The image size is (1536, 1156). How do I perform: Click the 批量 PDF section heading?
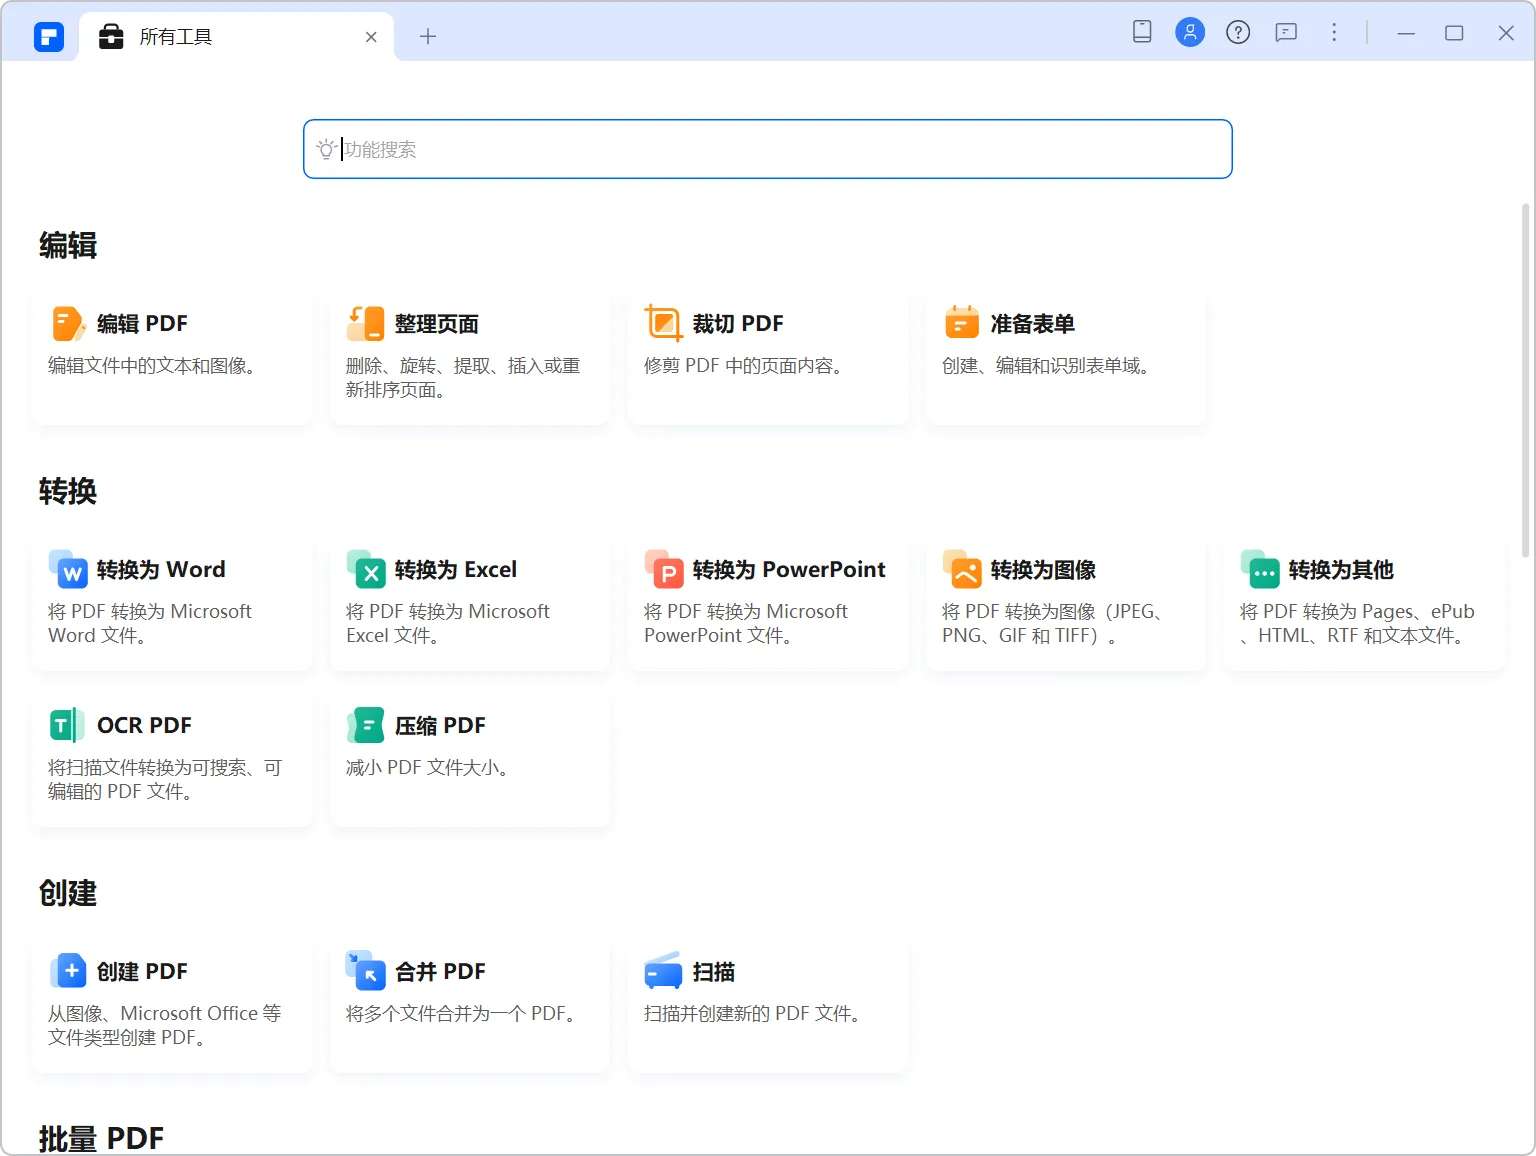(x=101, y=1139)
